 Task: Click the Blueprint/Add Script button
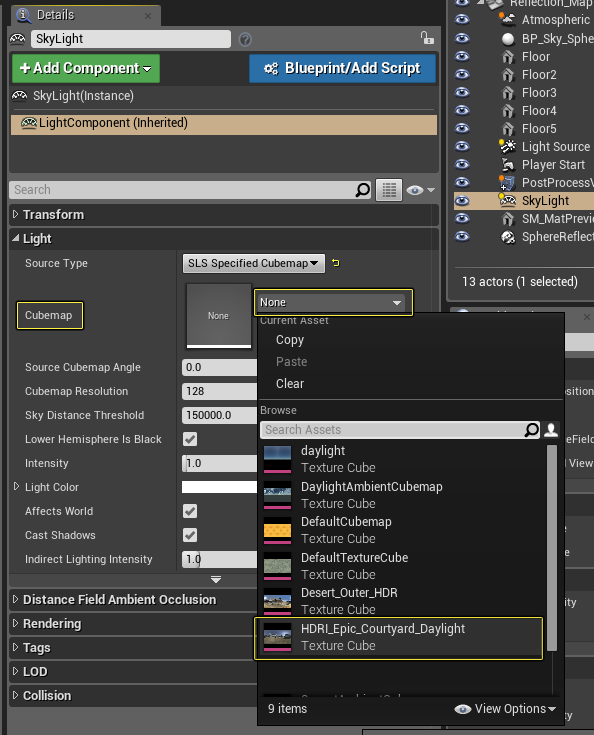coord(343,68)
